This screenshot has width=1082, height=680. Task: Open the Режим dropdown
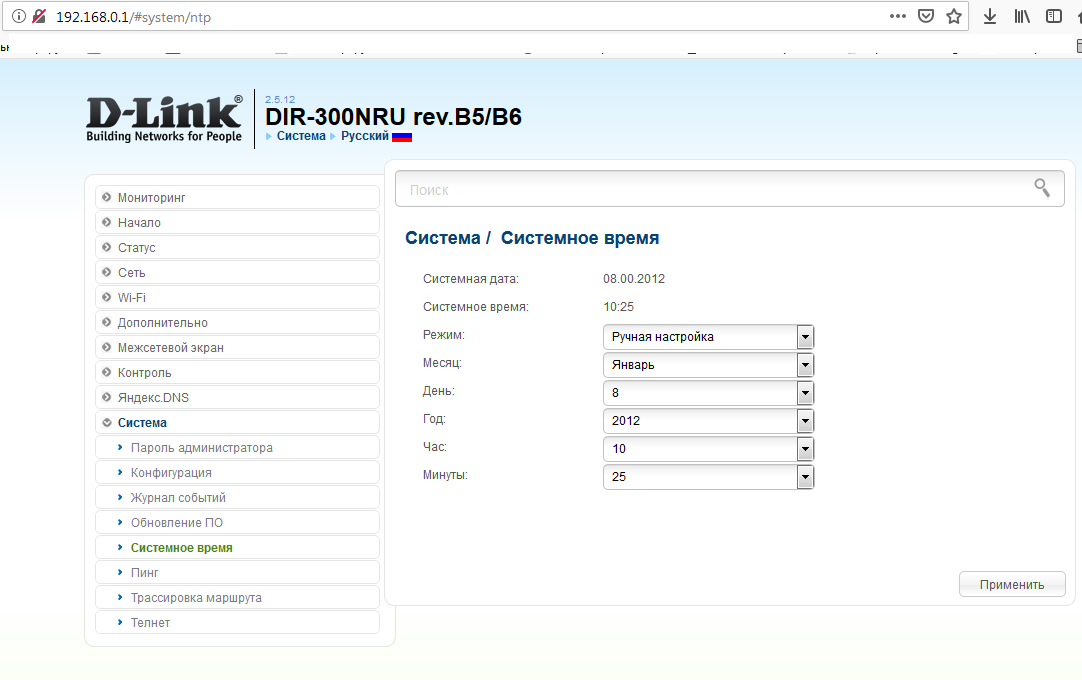tap(708, 337)
